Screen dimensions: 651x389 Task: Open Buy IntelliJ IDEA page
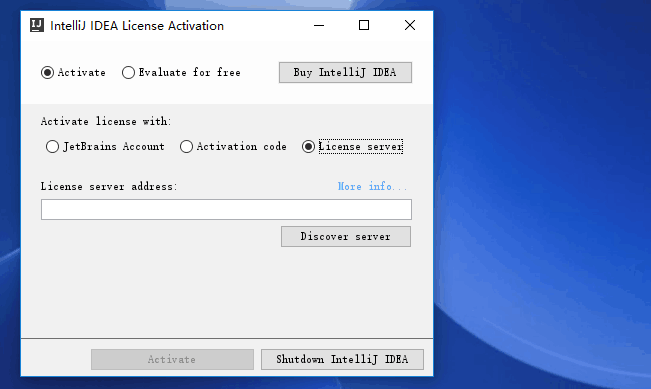(345, 73)
